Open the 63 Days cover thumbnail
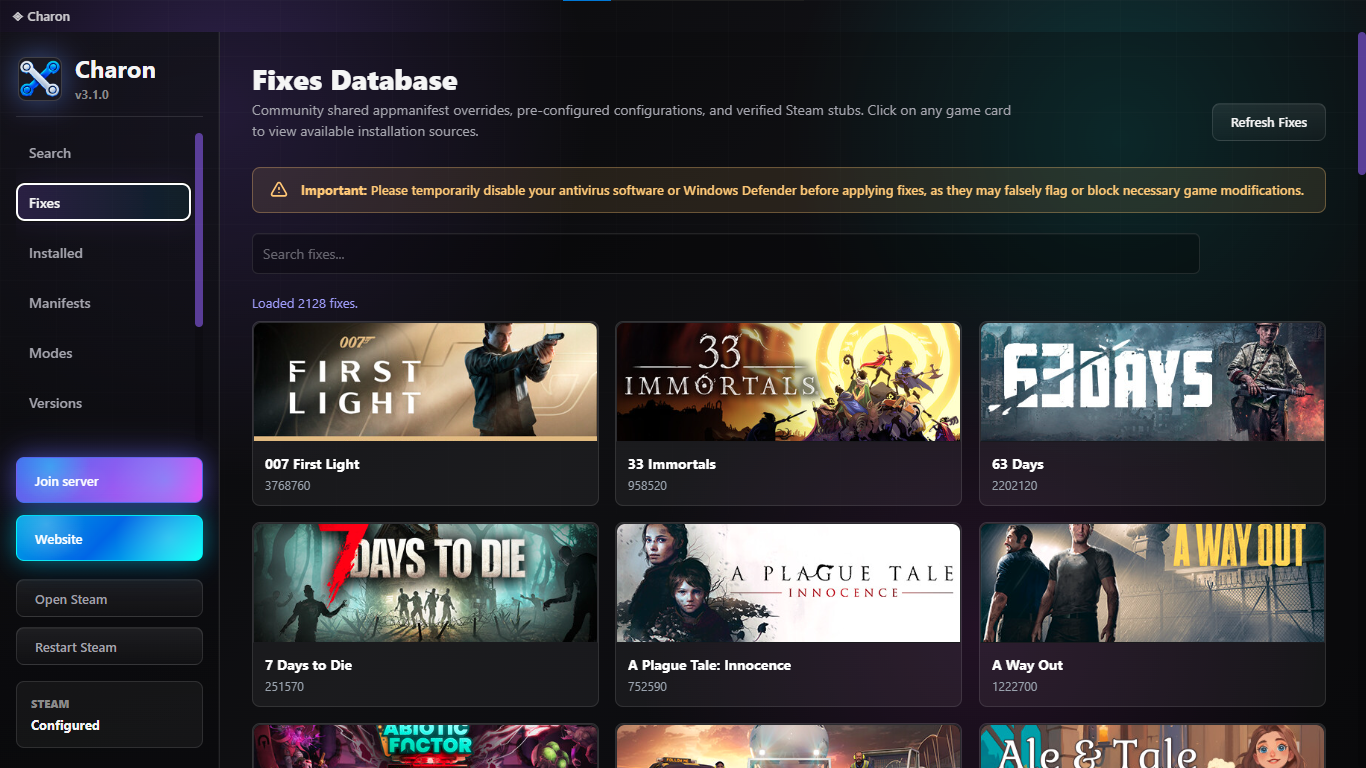 pyautogui.click(x=1152, y=381)
